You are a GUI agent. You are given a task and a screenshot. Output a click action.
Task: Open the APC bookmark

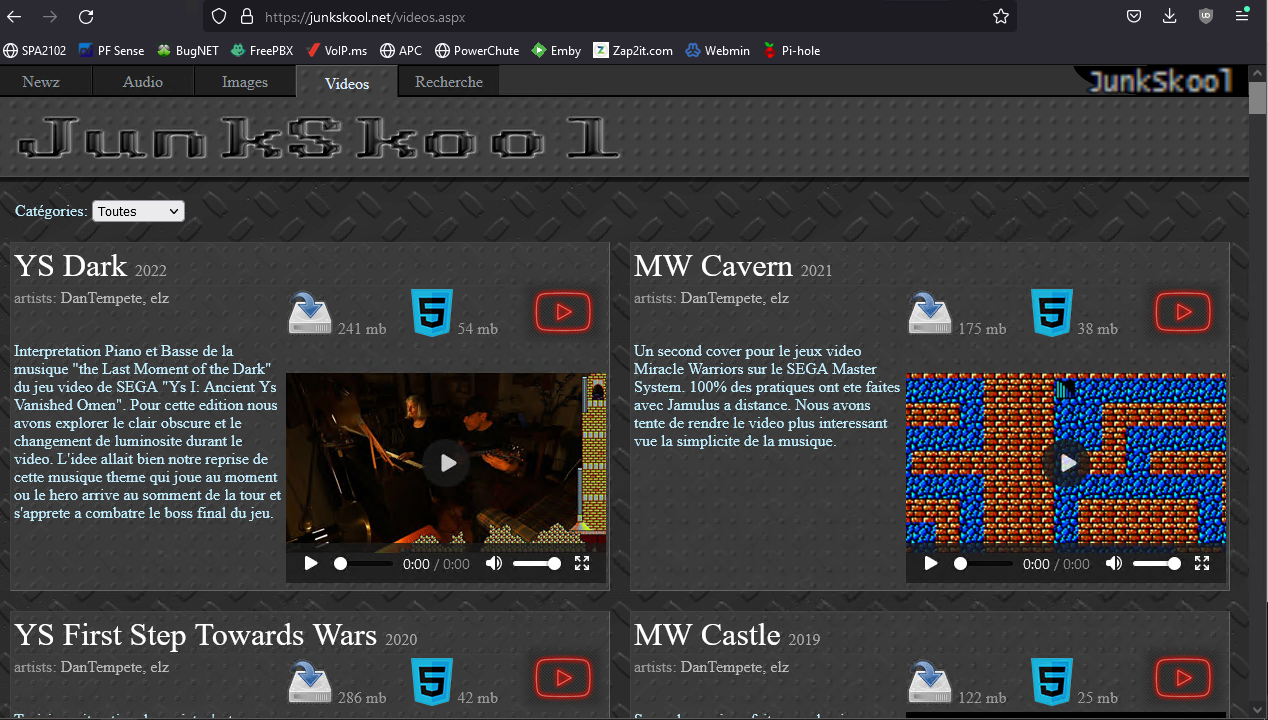click(401, 50)
